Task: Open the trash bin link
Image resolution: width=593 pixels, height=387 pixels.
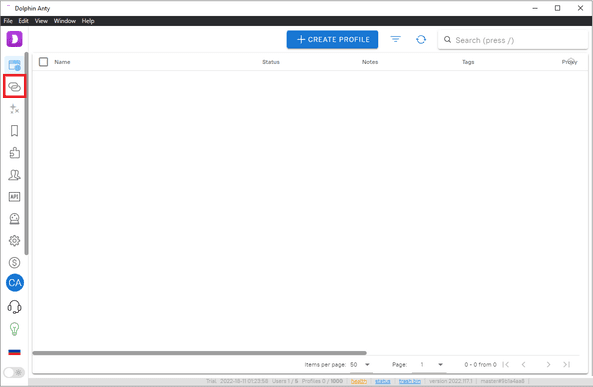Action: [410, 381]
